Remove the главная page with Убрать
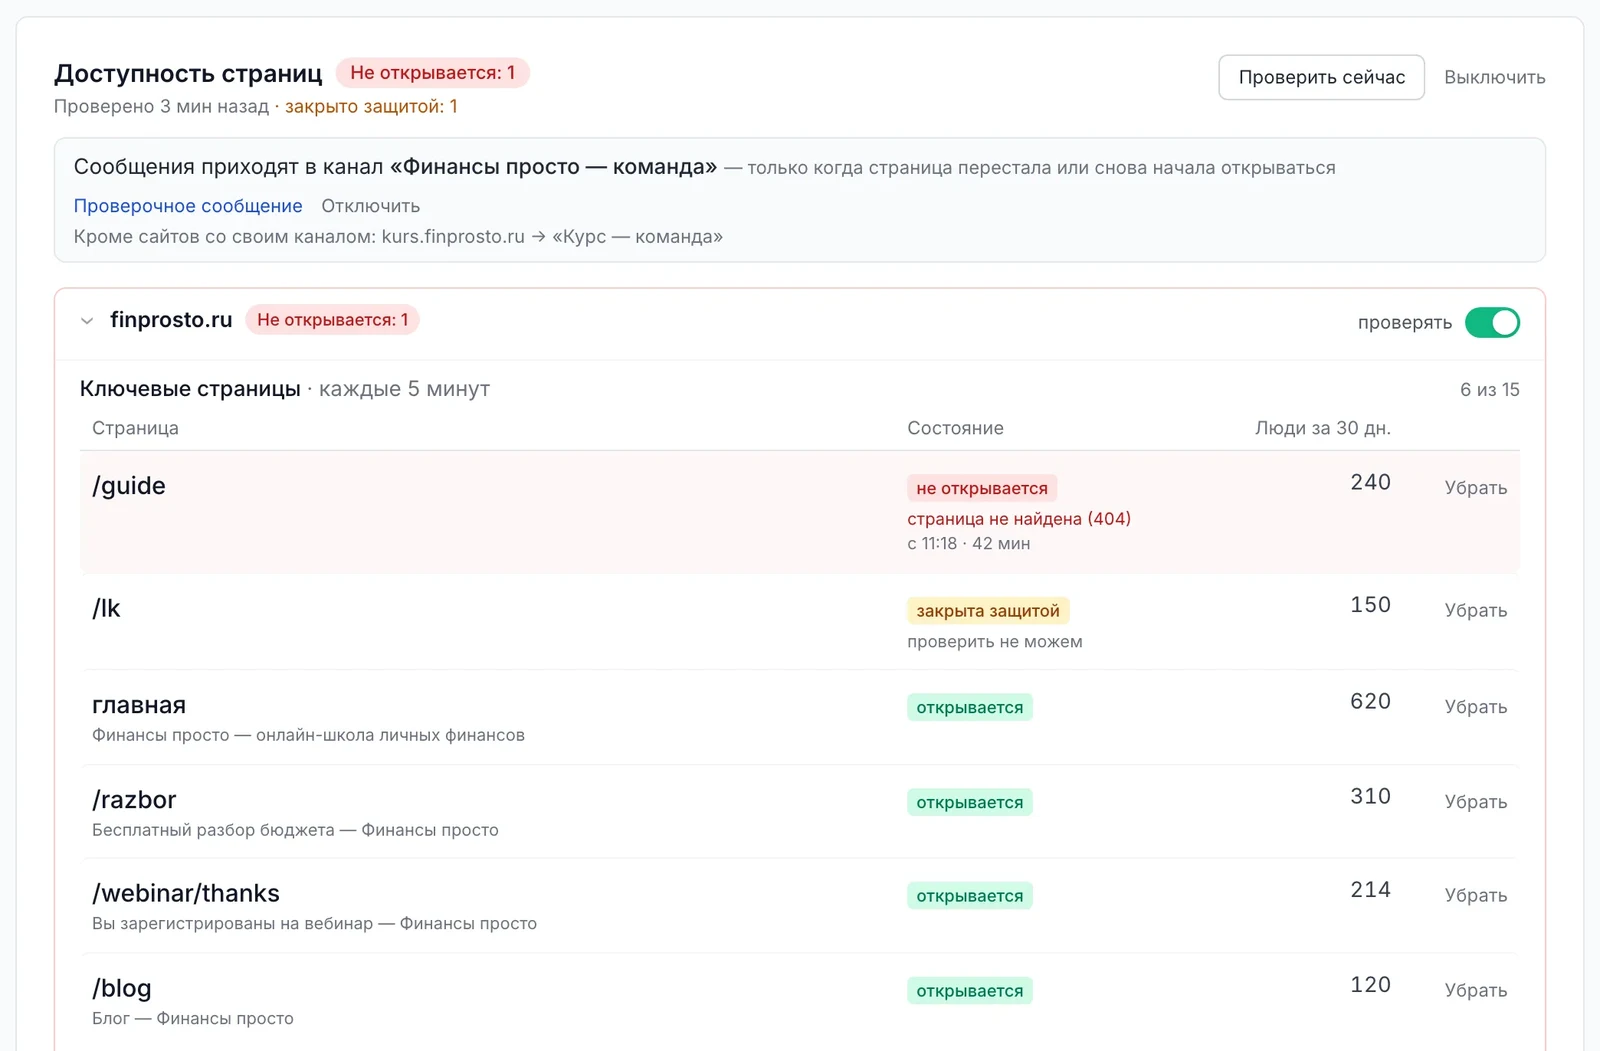This screenshot has width=1600, height=1051. 1475,707
